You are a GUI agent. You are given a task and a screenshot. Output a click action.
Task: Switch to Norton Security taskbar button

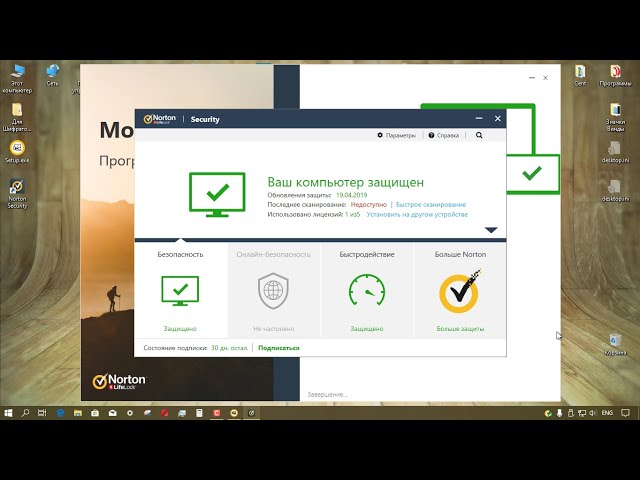(251, 413)
